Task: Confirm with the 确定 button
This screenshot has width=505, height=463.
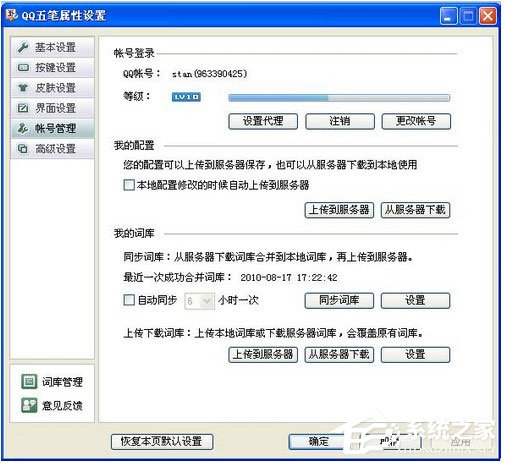Action: [318, 442]
